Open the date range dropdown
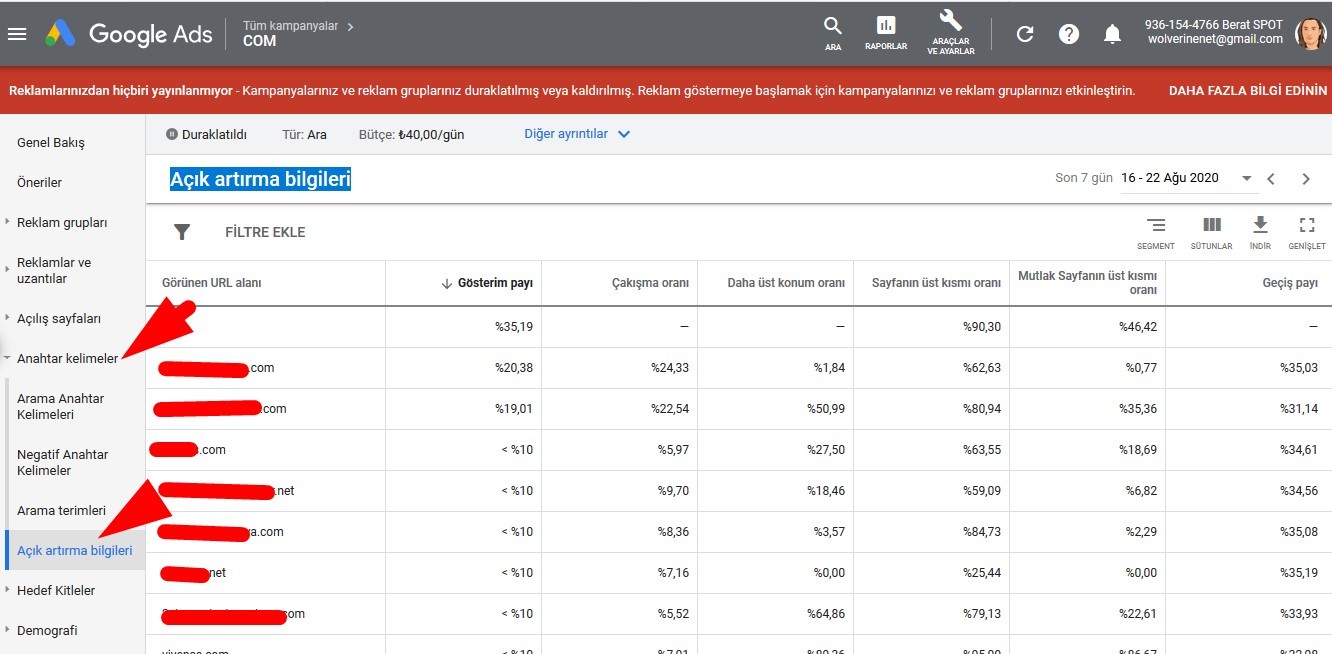This screenshot has height=654, width=1332. (1187, 178)
